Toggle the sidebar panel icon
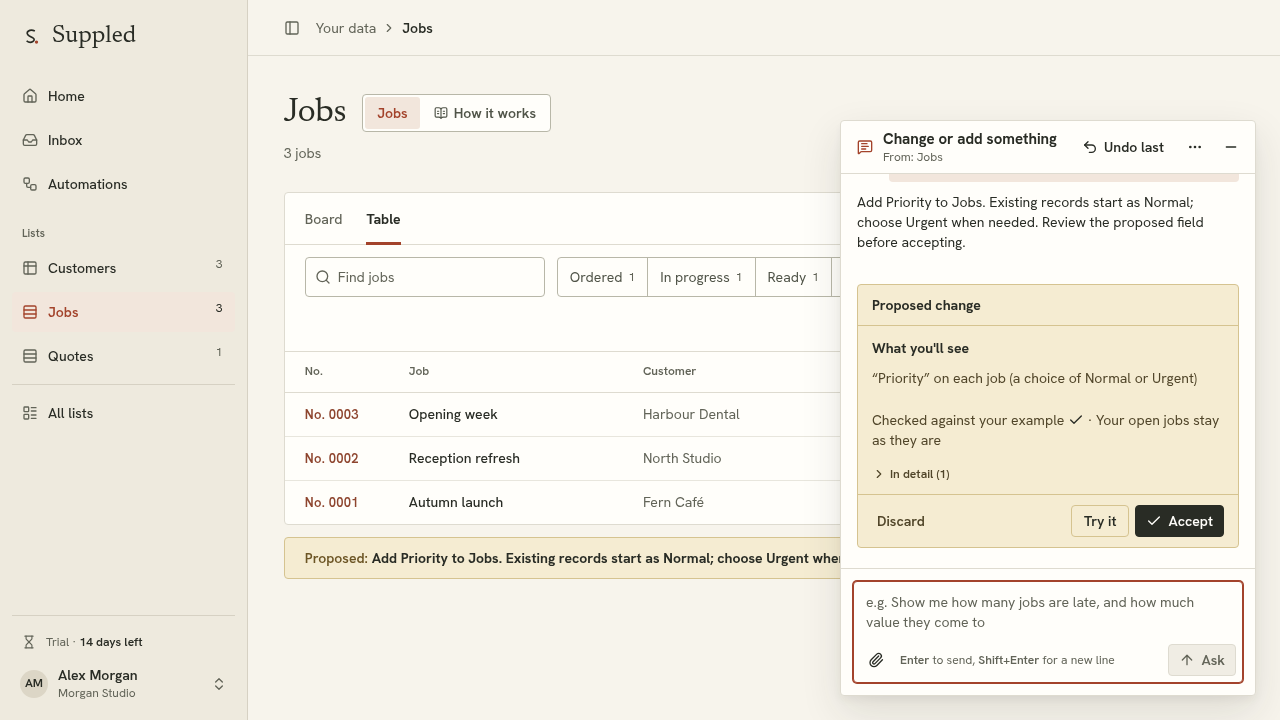Screen dimensions: 1280x720 coord(292,28)
